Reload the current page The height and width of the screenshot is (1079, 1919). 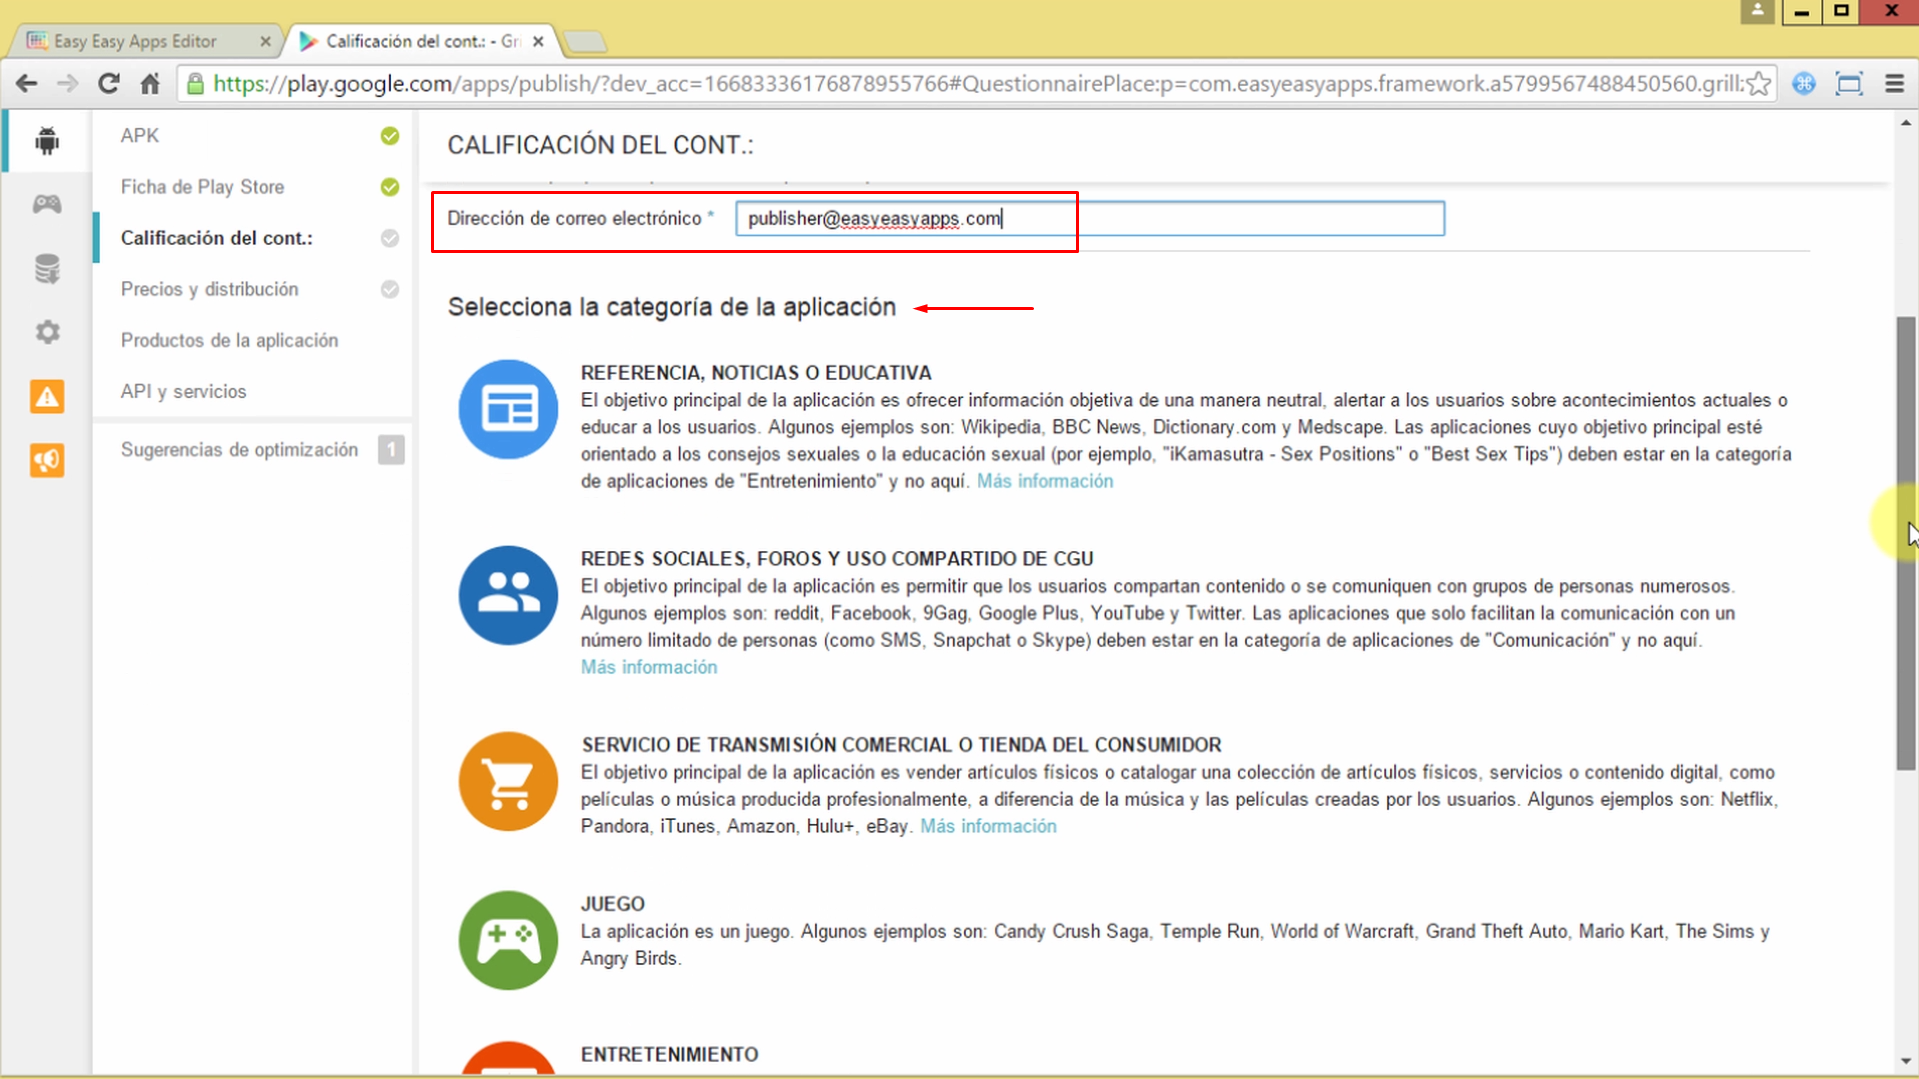(108, 84)
